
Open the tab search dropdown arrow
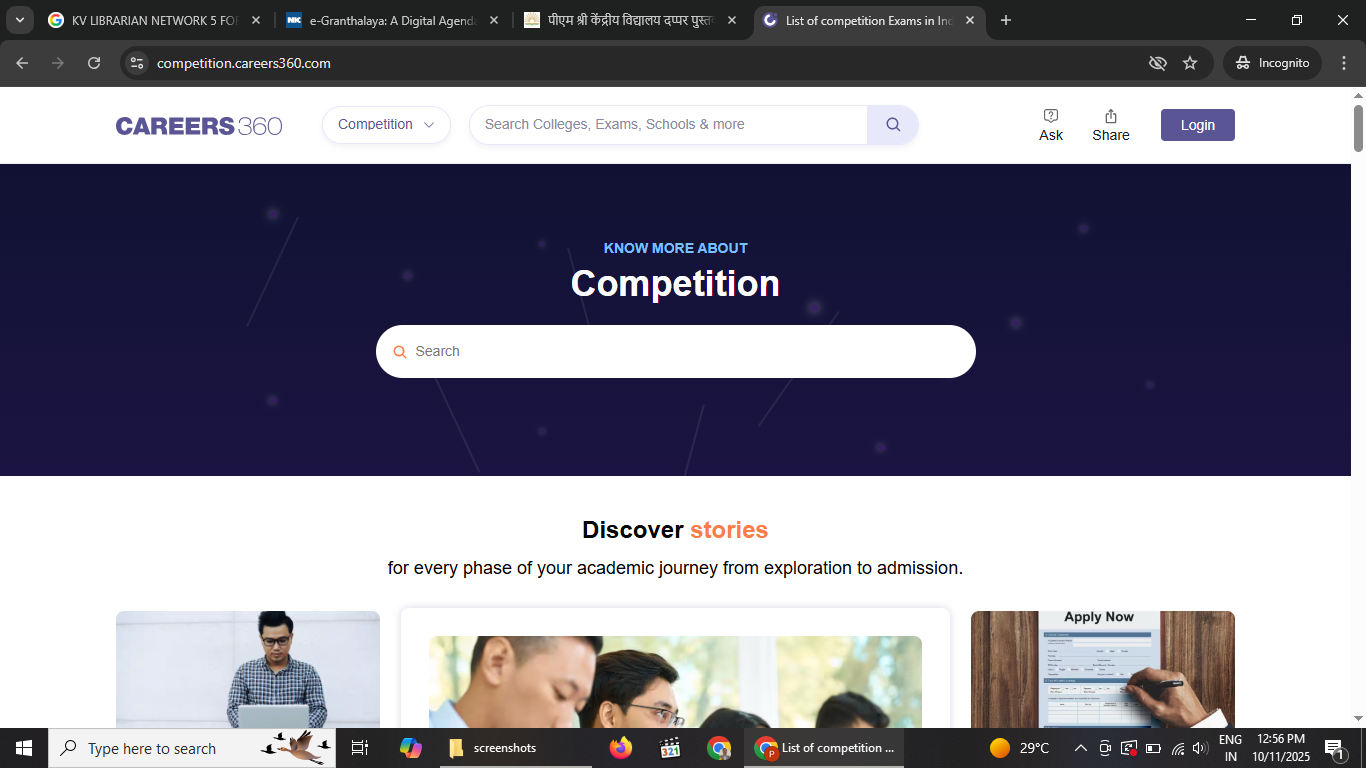tap(19, 20)
